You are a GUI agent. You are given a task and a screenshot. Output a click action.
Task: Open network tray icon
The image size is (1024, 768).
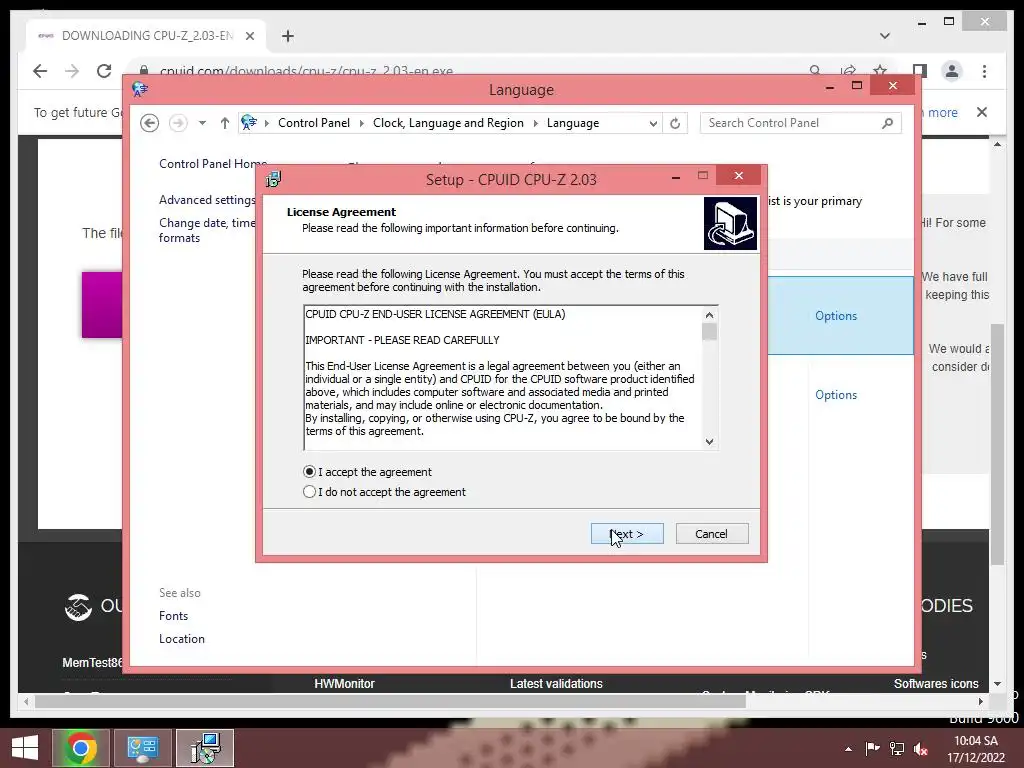pyautogui.click(x=897, y=749)
